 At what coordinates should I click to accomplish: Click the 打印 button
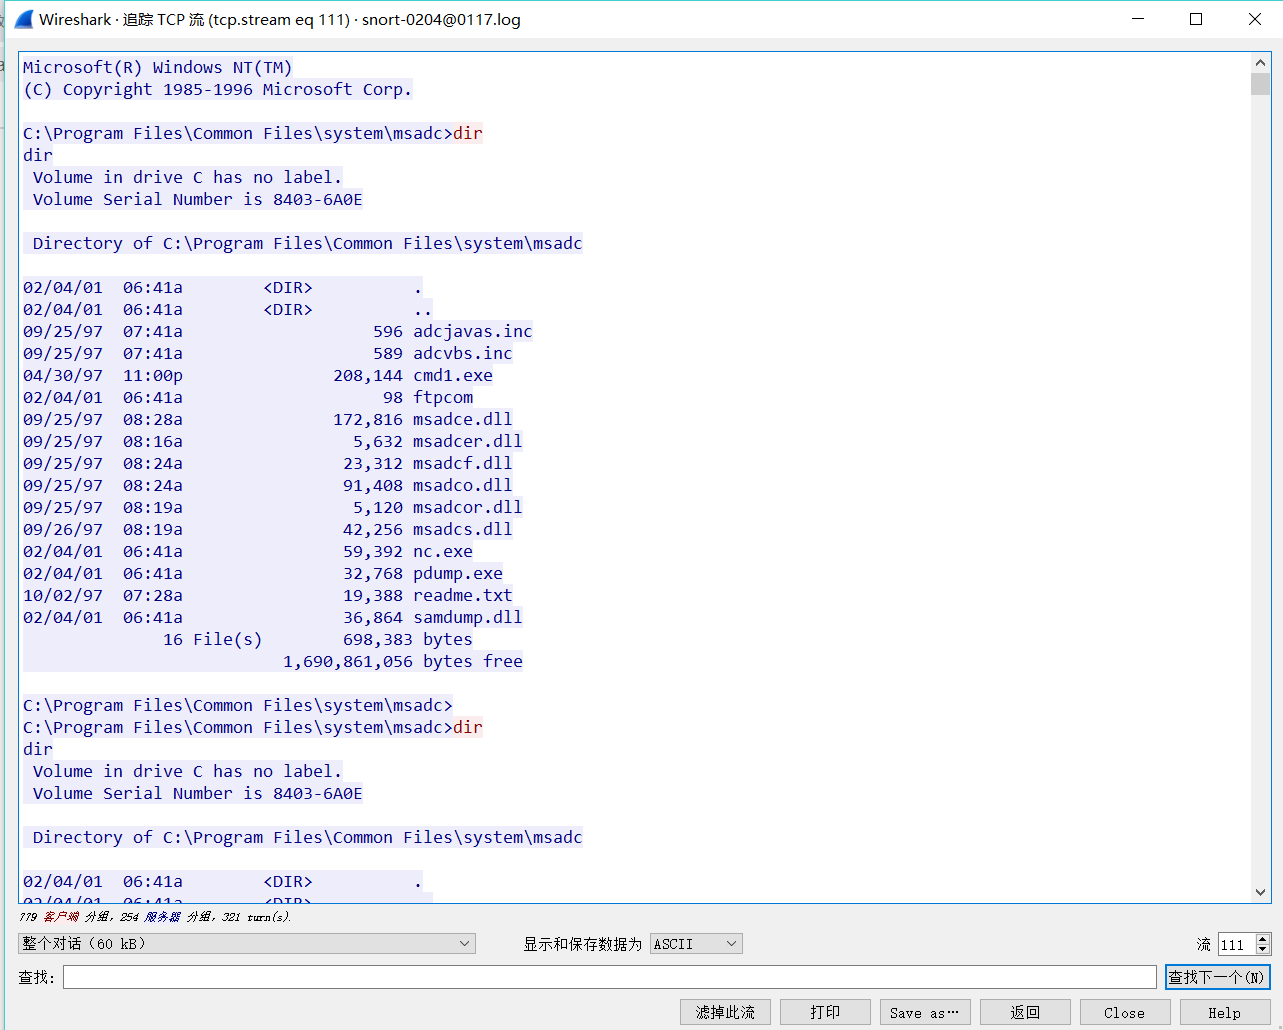point(825,1012)
